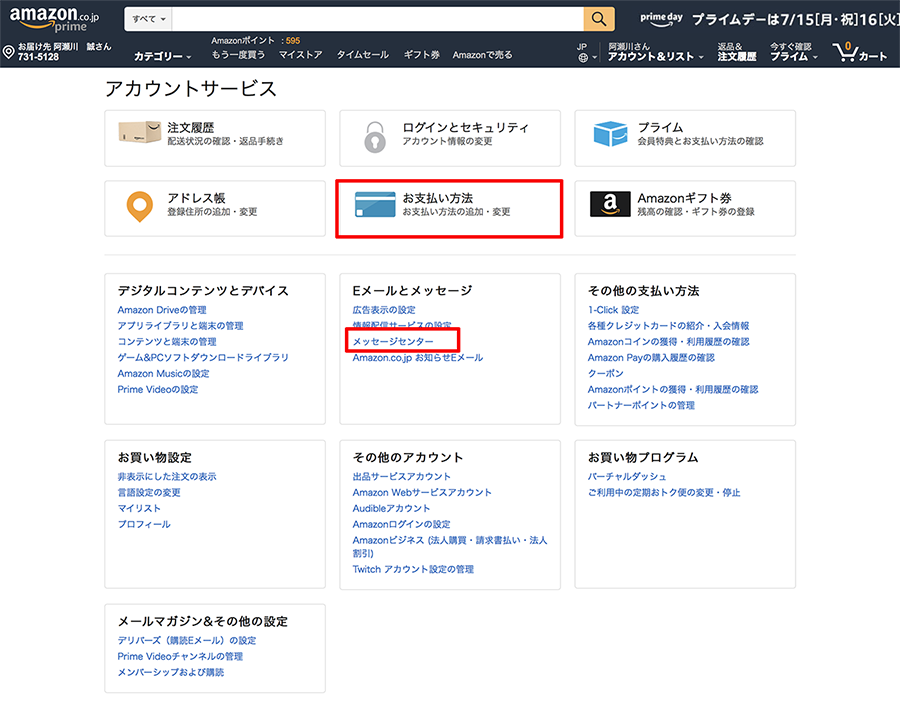The height and width of the screenshot is (711, 900).
Task: Open タイムセール
Action: click(x=363, y=55)
